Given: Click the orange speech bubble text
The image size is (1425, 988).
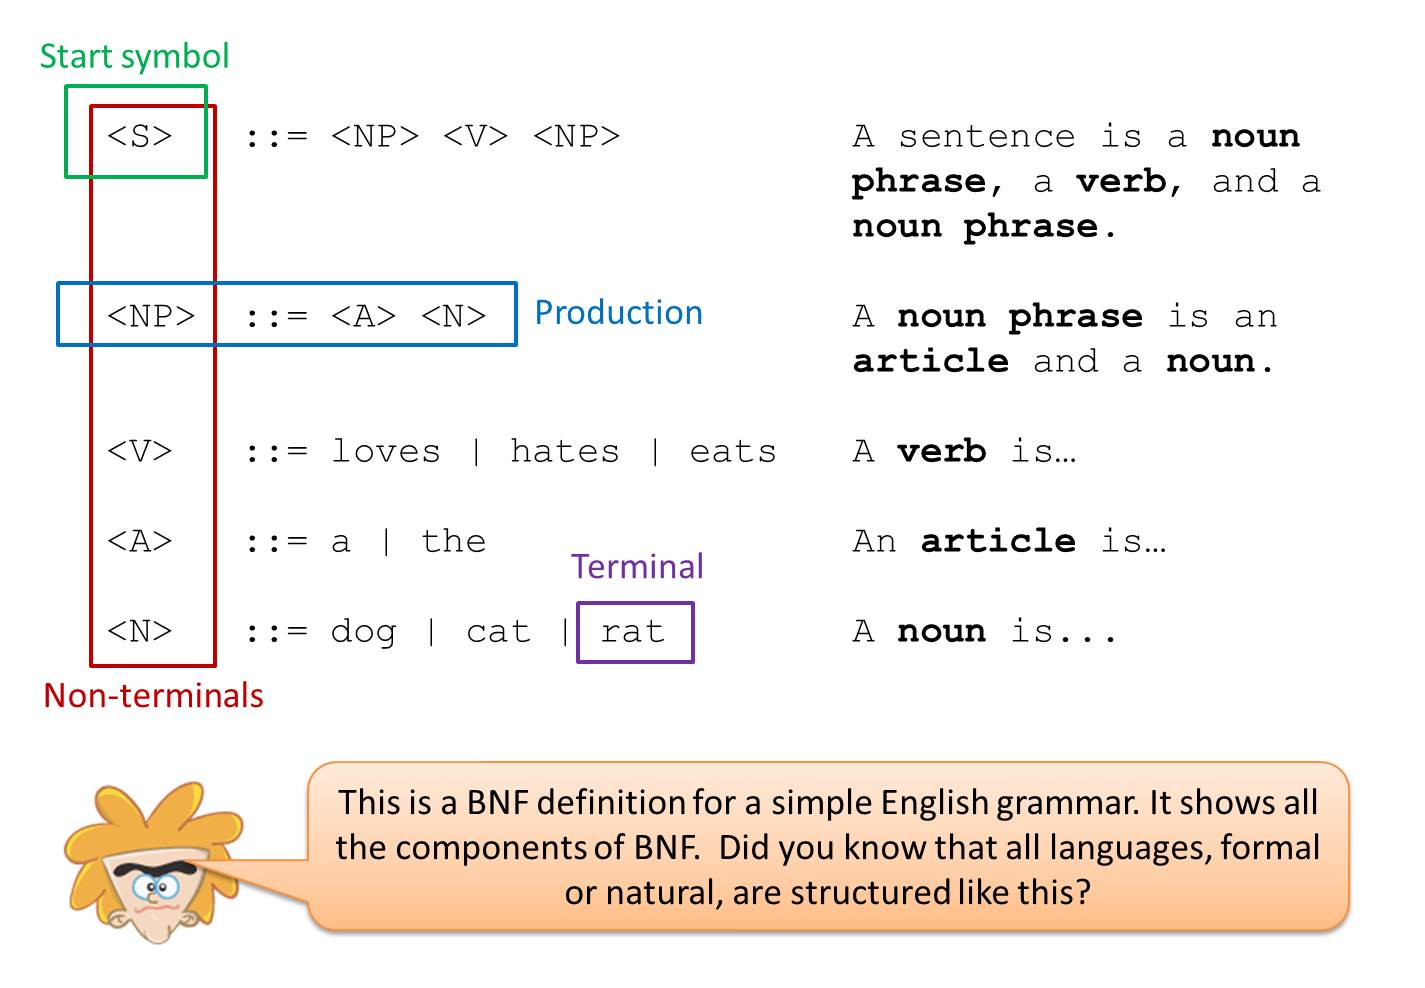Looking at the screenshot, I should 828,847.
